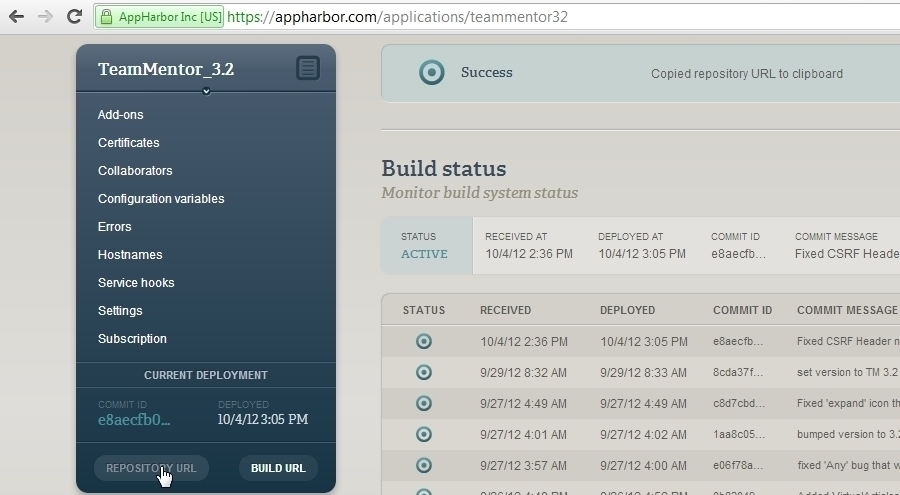Open the Hostnames page
900x495 pixels.
click(130, 255)
